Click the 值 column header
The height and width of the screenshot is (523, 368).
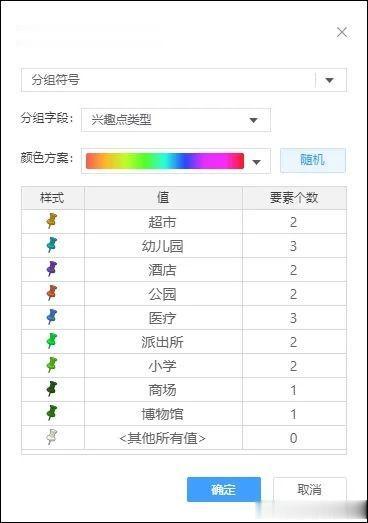pos(163,198)
